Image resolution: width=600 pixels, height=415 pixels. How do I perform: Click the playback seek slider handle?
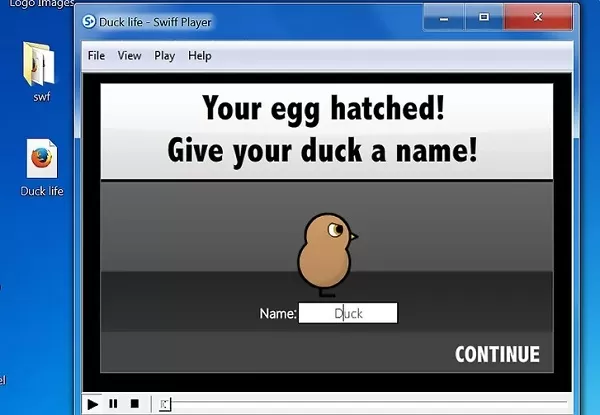pos(165,404)
